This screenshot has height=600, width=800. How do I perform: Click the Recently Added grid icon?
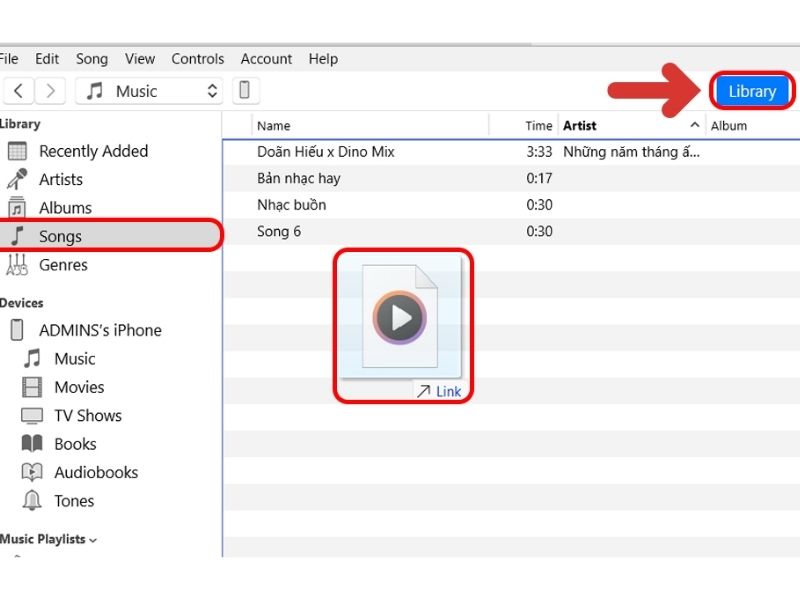17,151
